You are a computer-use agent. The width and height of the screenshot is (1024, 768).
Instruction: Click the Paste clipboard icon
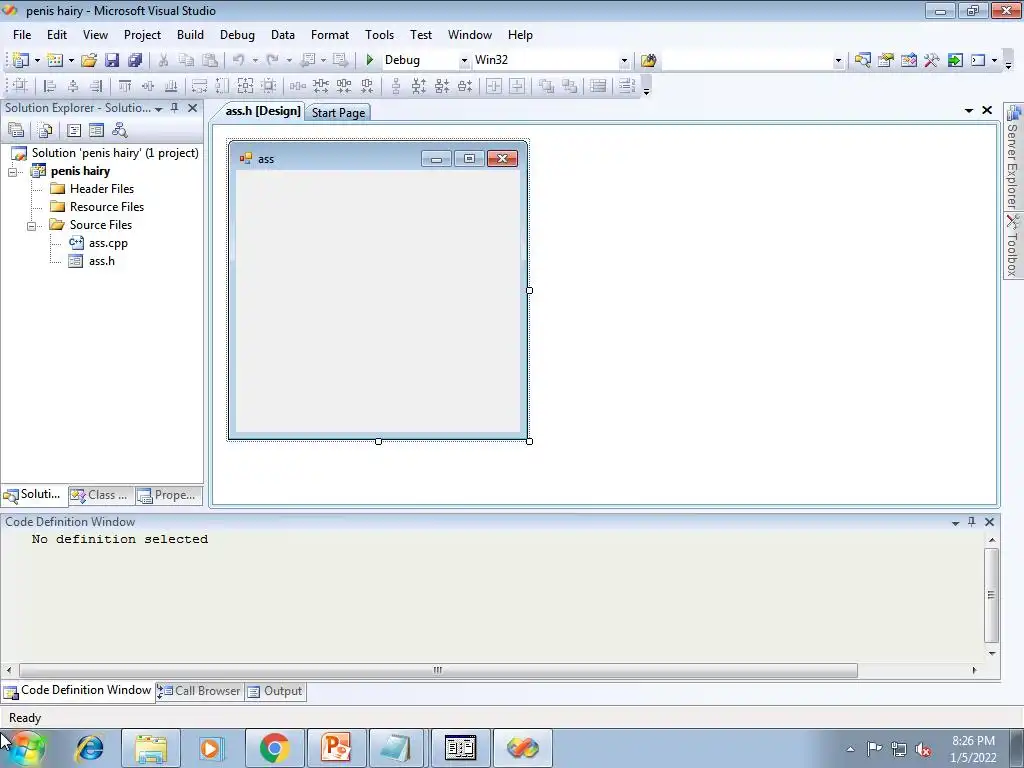(210, 60)
